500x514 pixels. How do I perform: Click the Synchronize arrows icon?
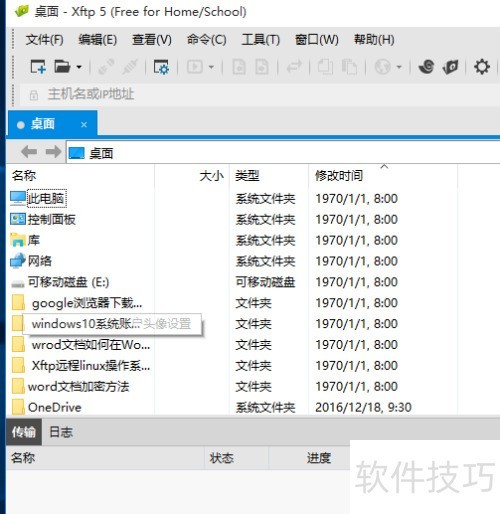[294, 67]
